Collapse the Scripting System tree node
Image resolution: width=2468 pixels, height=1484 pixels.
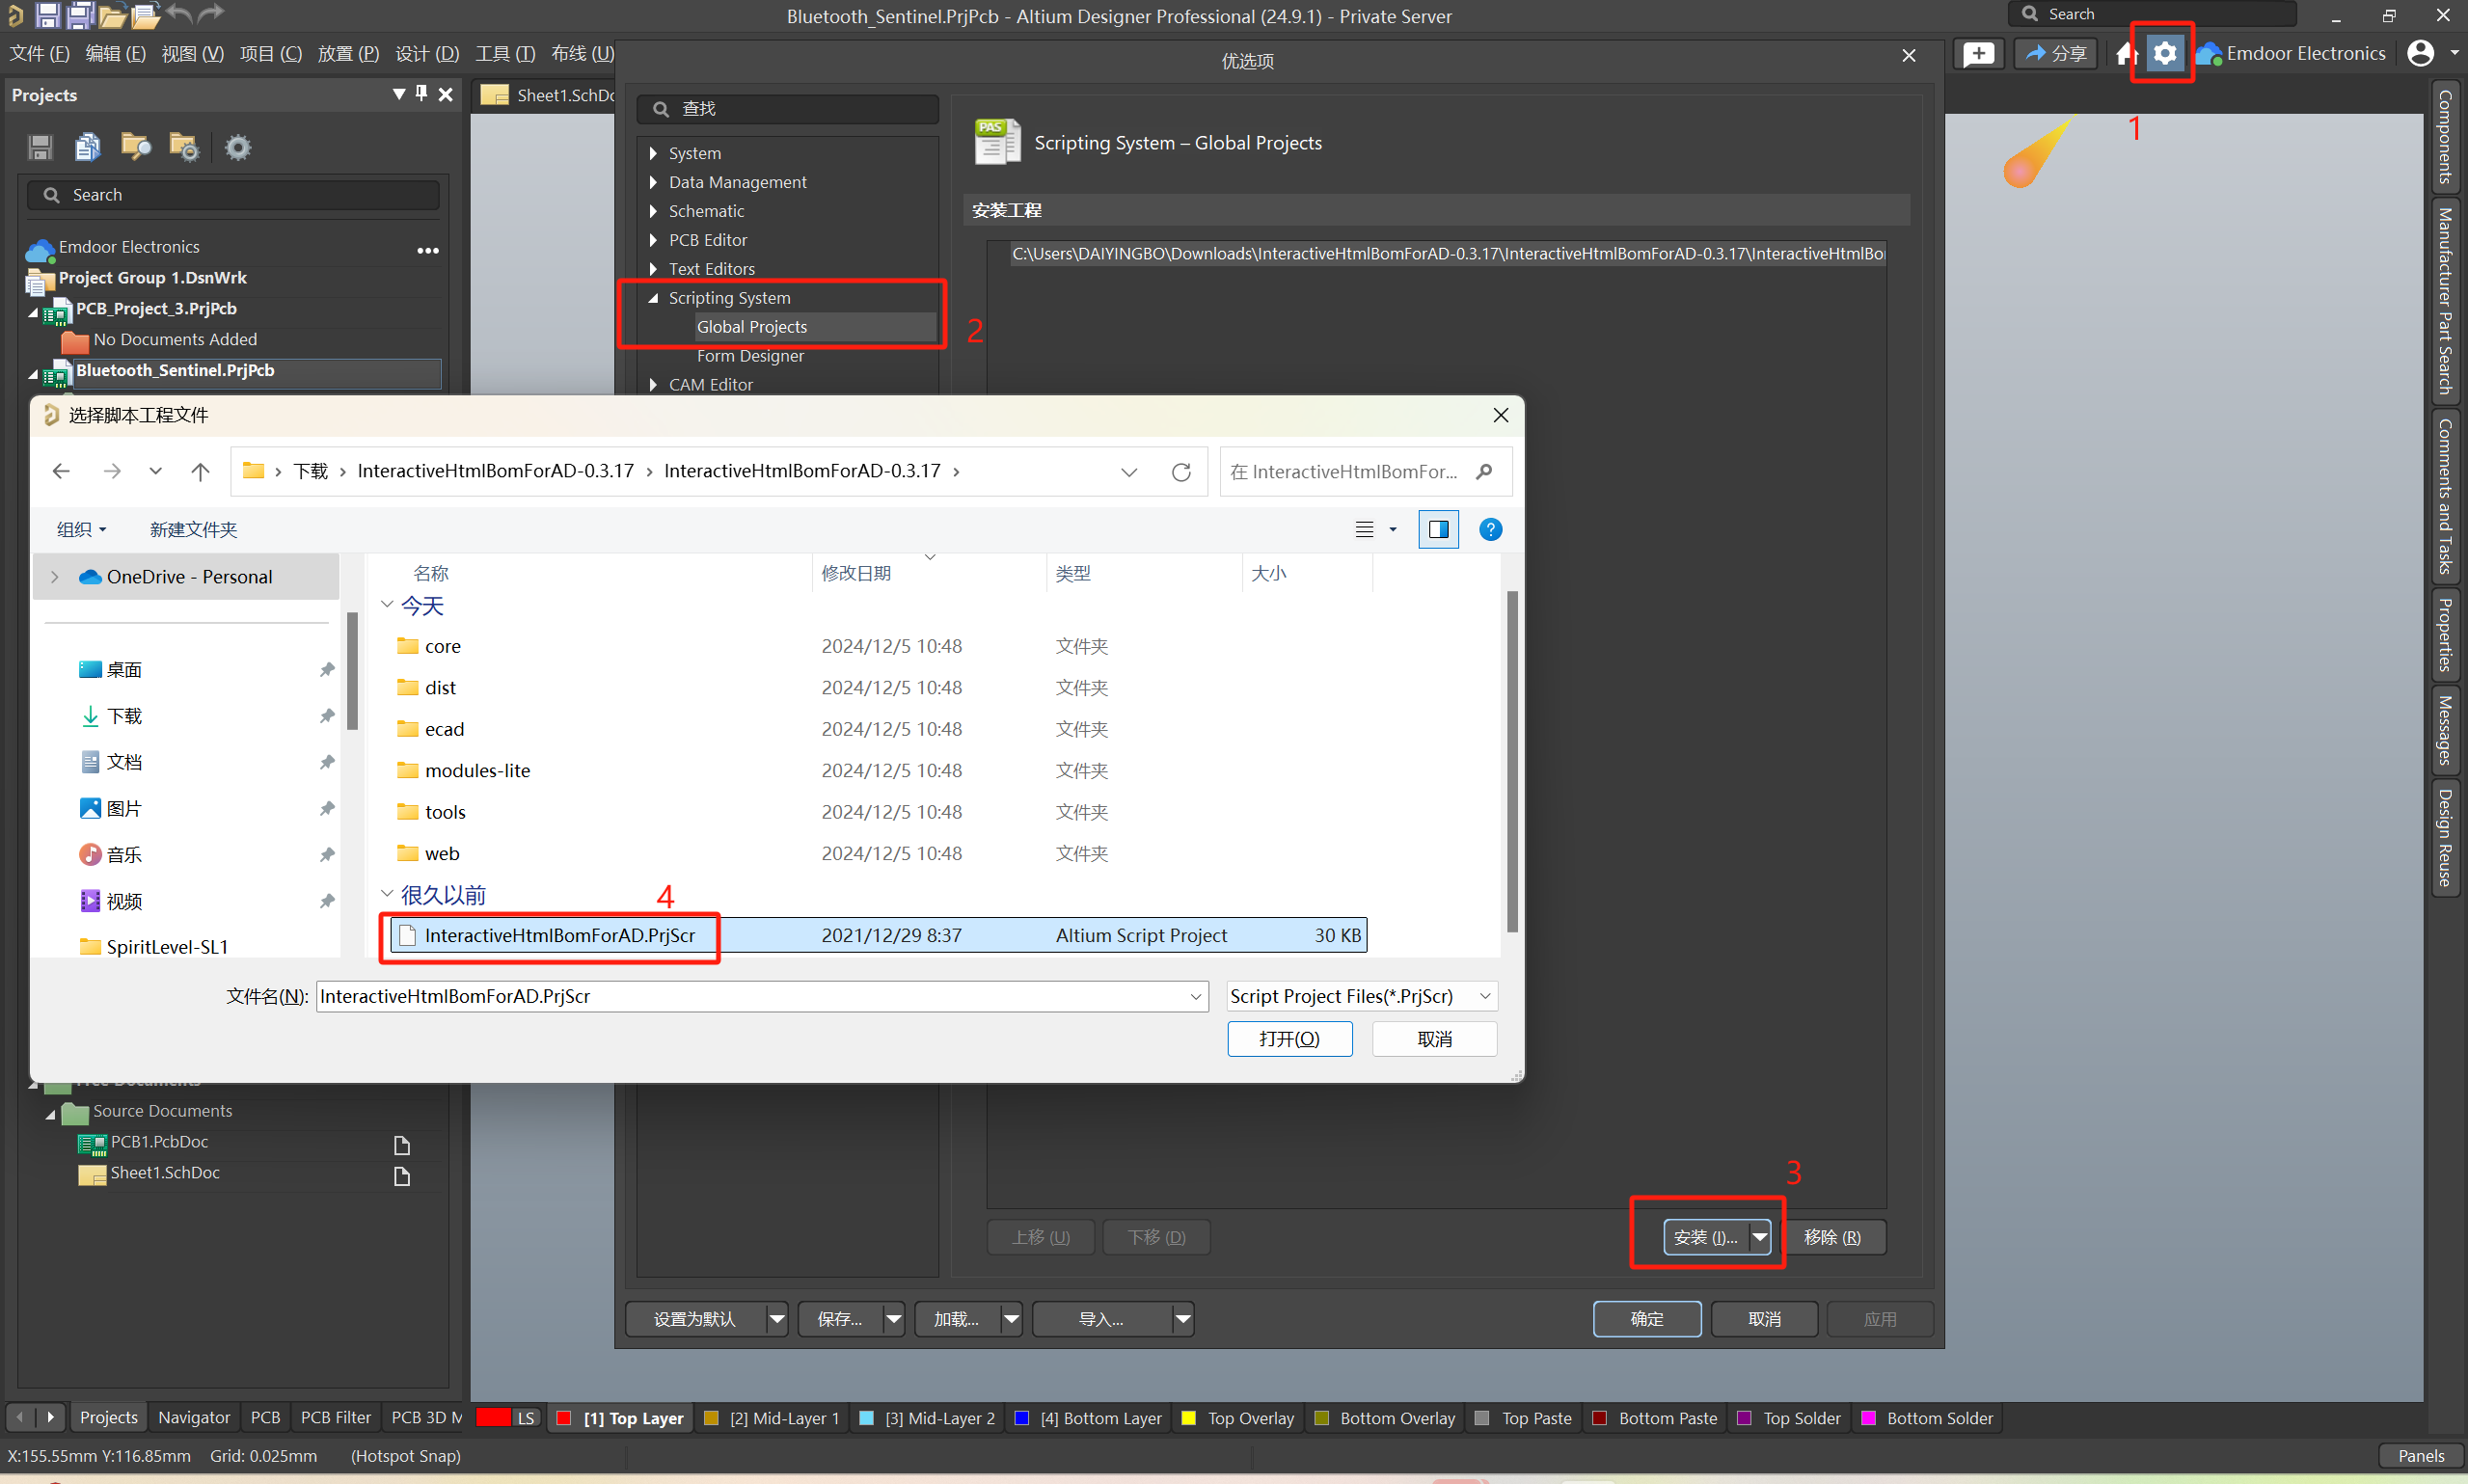pos(653,298)
